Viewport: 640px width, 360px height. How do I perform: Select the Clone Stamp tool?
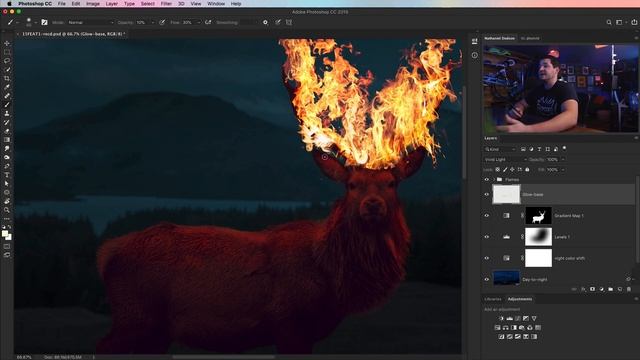click(7, 113)
